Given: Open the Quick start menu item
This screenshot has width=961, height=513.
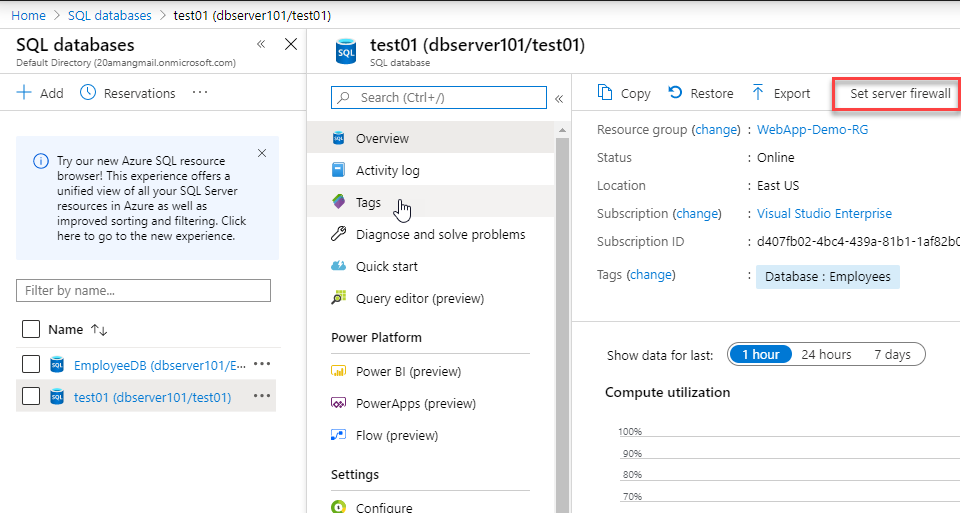Looking at the screenshot, I should [x=431, y=266].
